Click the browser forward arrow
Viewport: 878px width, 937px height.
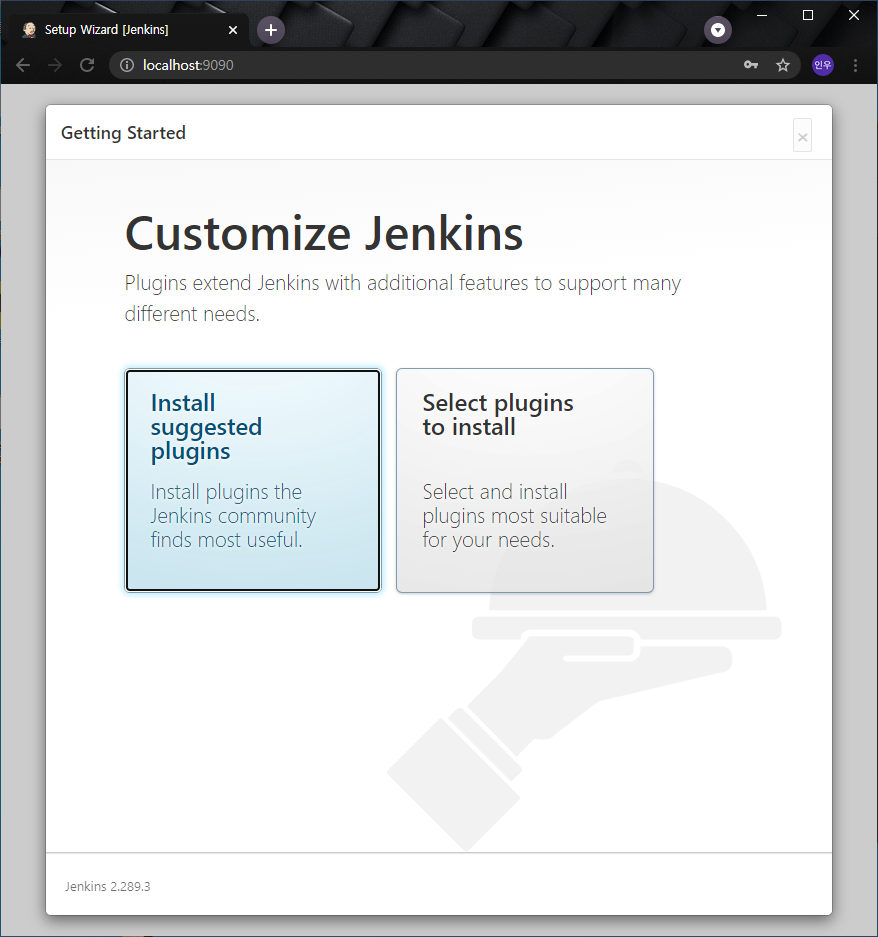(55, 65)
